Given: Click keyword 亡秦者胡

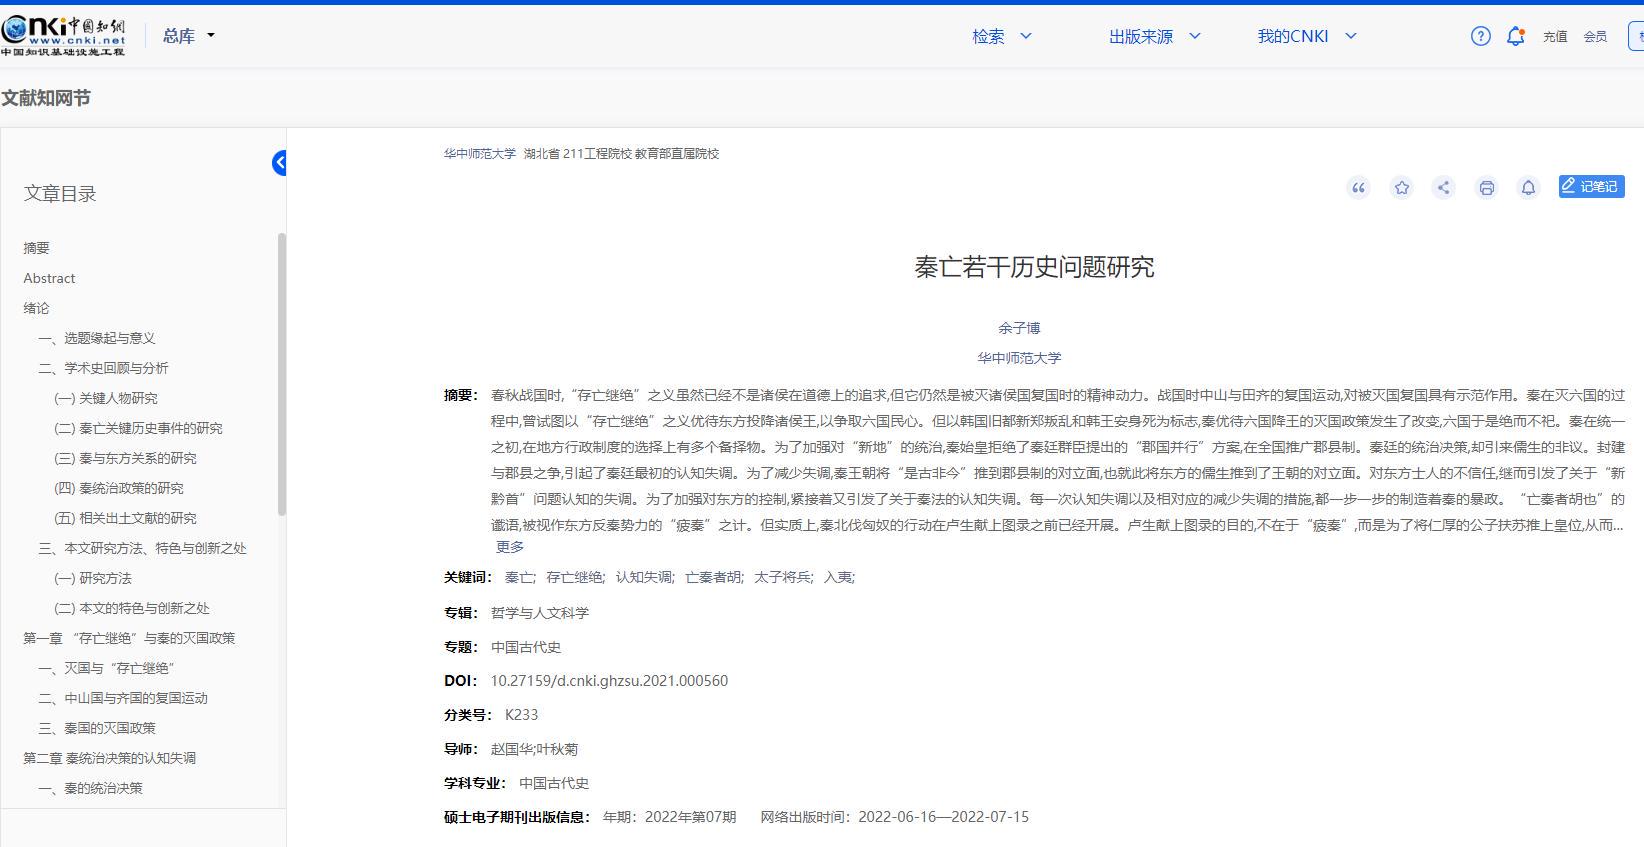Looking at the screenshot, I should pos(714,577).
